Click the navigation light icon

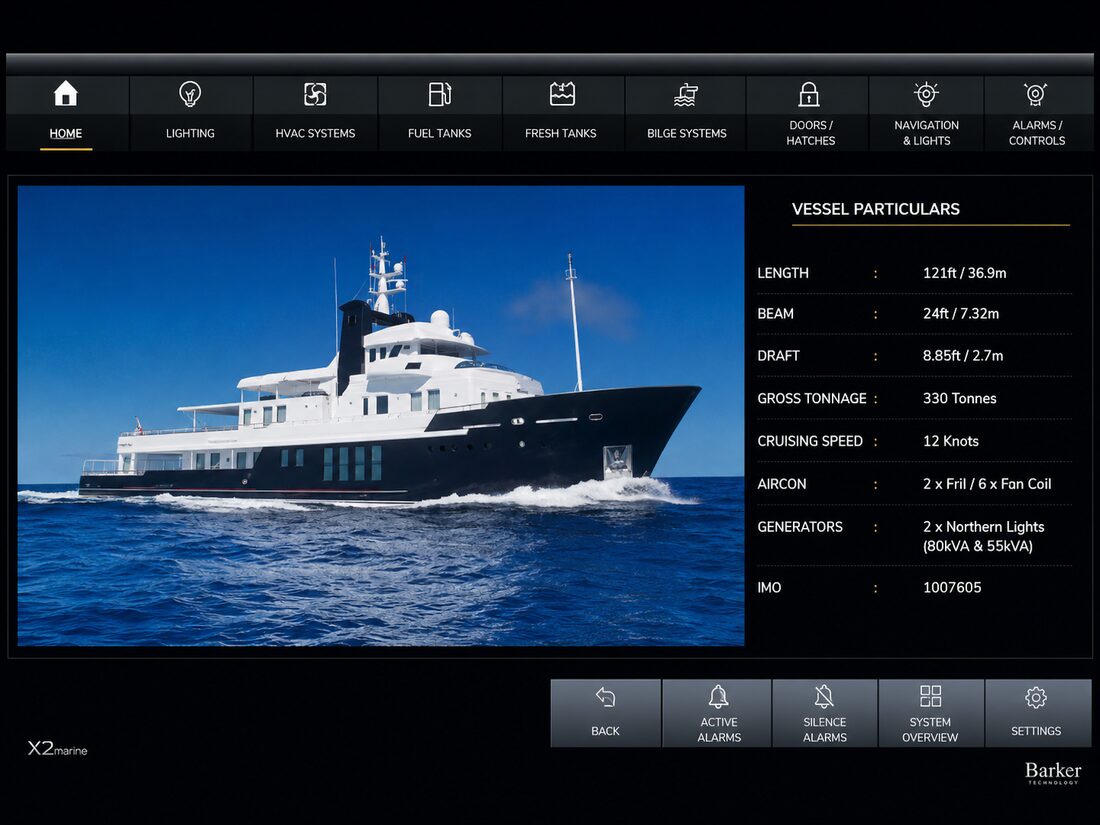point(926,94)
